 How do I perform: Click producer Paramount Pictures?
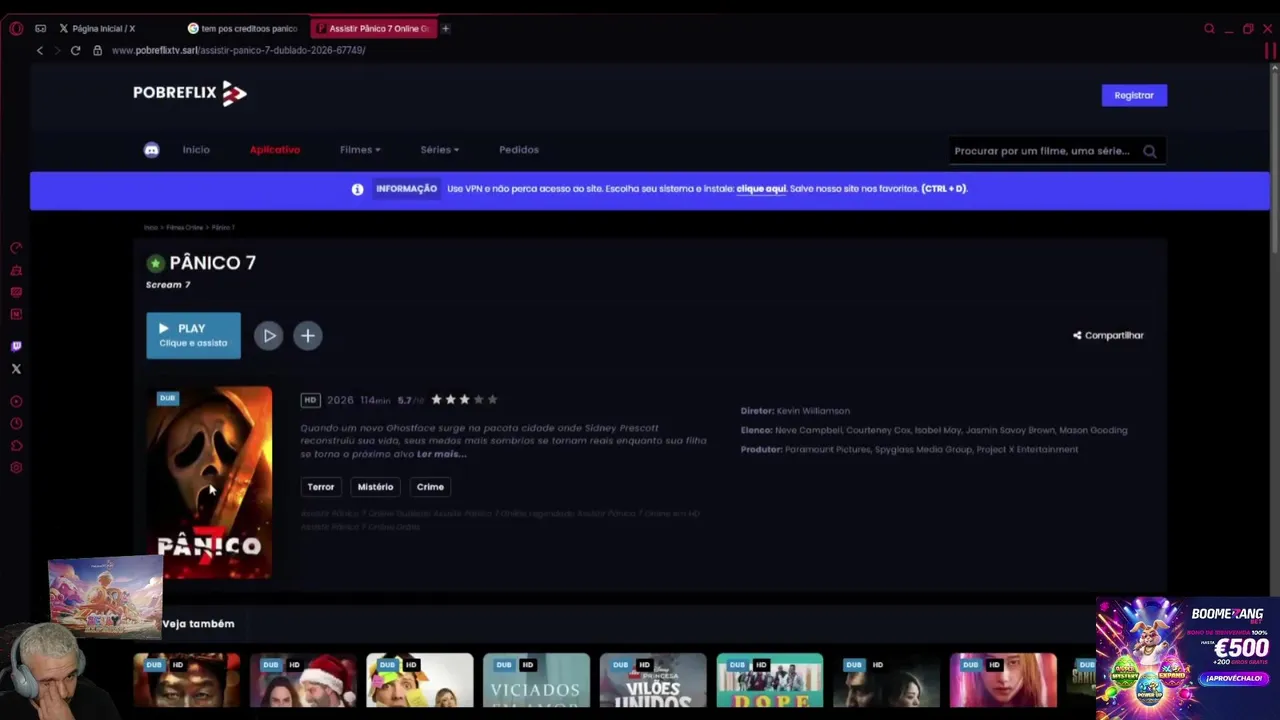[829, 450]
